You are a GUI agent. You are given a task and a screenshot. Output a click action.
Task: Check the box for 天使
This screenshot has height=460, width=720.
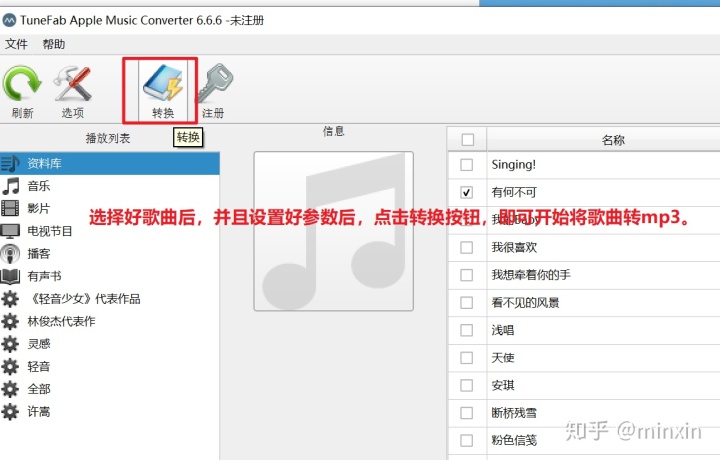[x=467, y=358]
